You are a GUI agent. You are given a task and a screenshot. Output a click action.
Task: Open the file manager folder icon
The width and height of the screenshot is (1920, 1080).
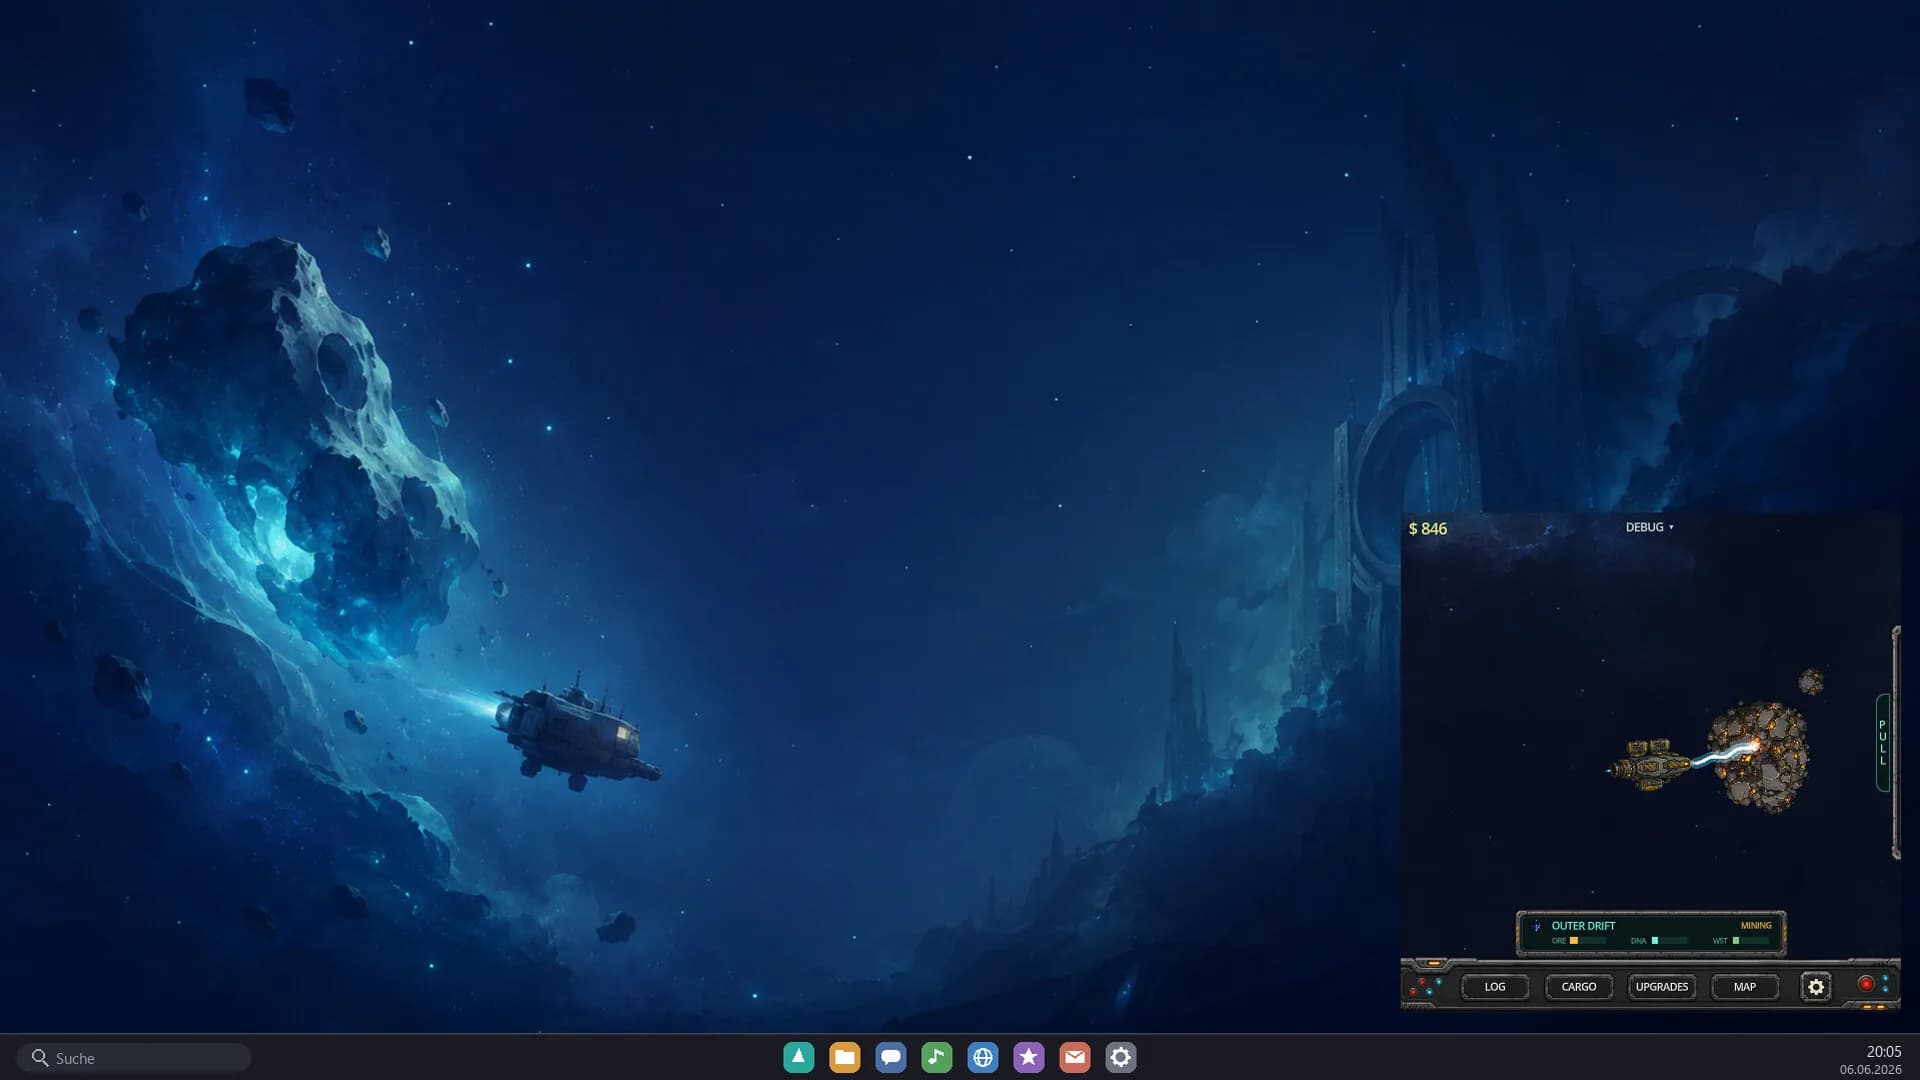click(844, 1057)
